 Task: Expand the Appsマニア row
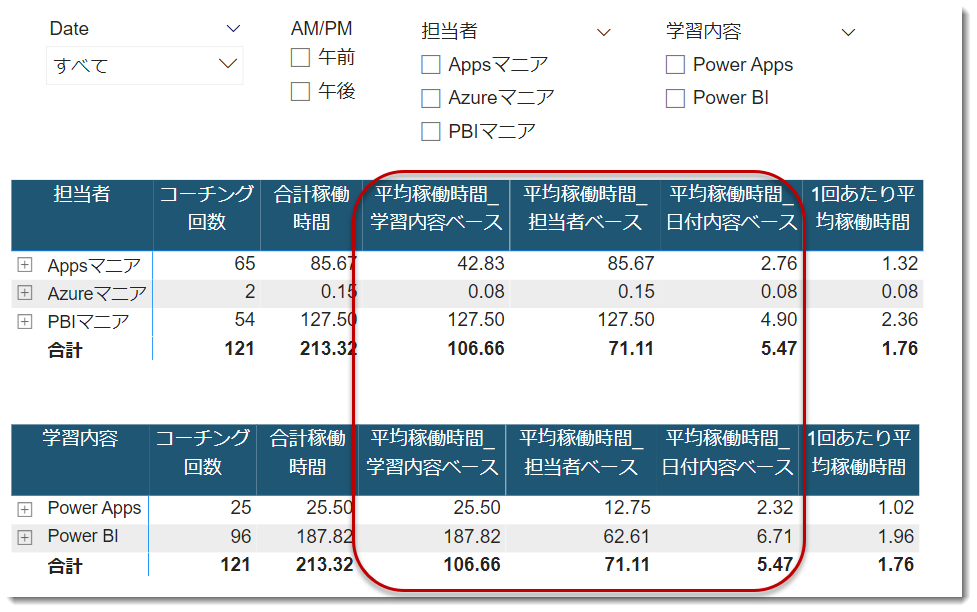(24, 265)
